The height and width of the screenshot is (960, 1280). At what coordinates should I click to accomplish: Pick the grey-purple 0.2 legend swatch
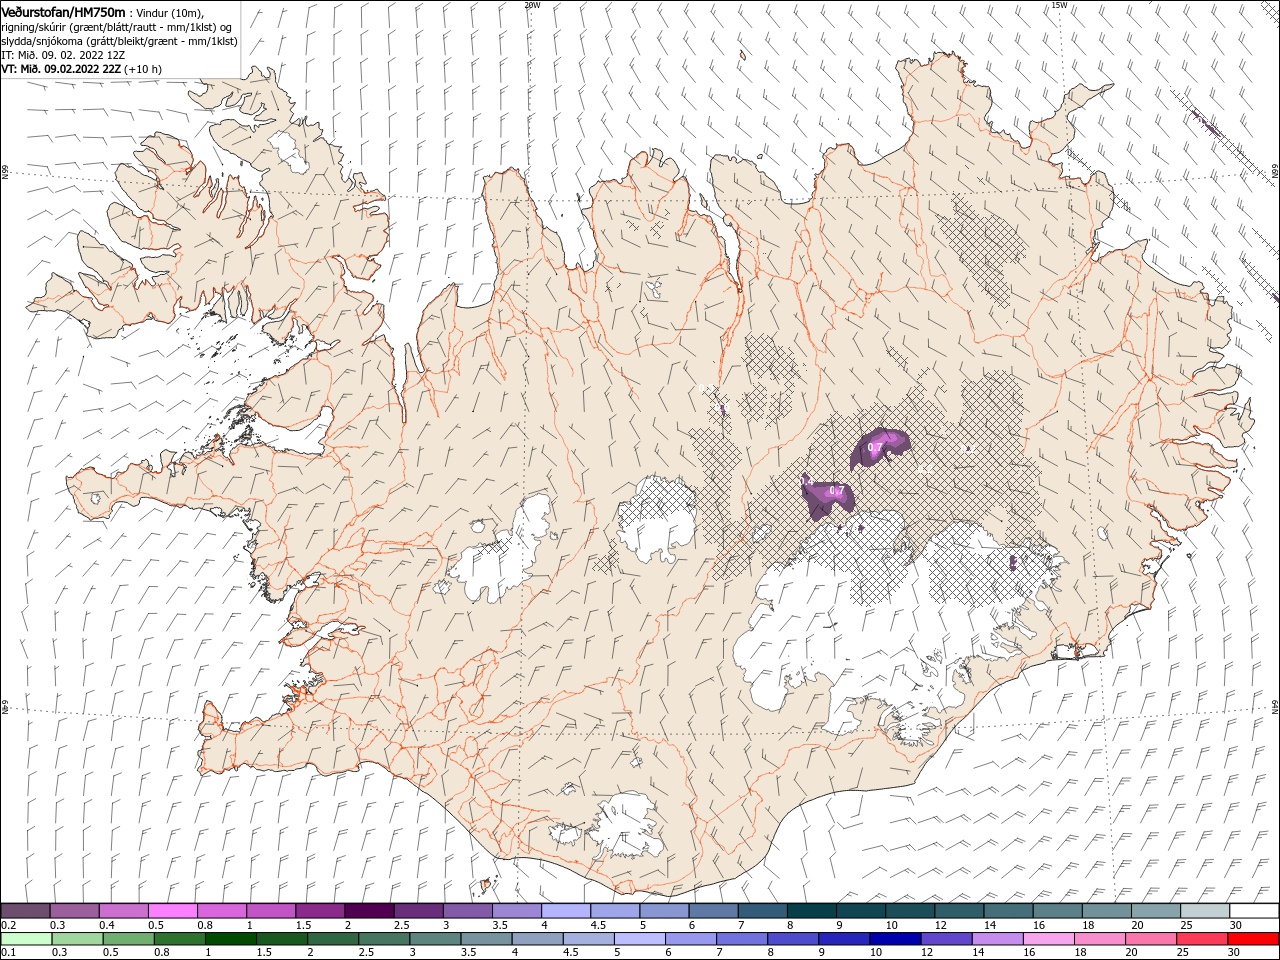point(25,911)
